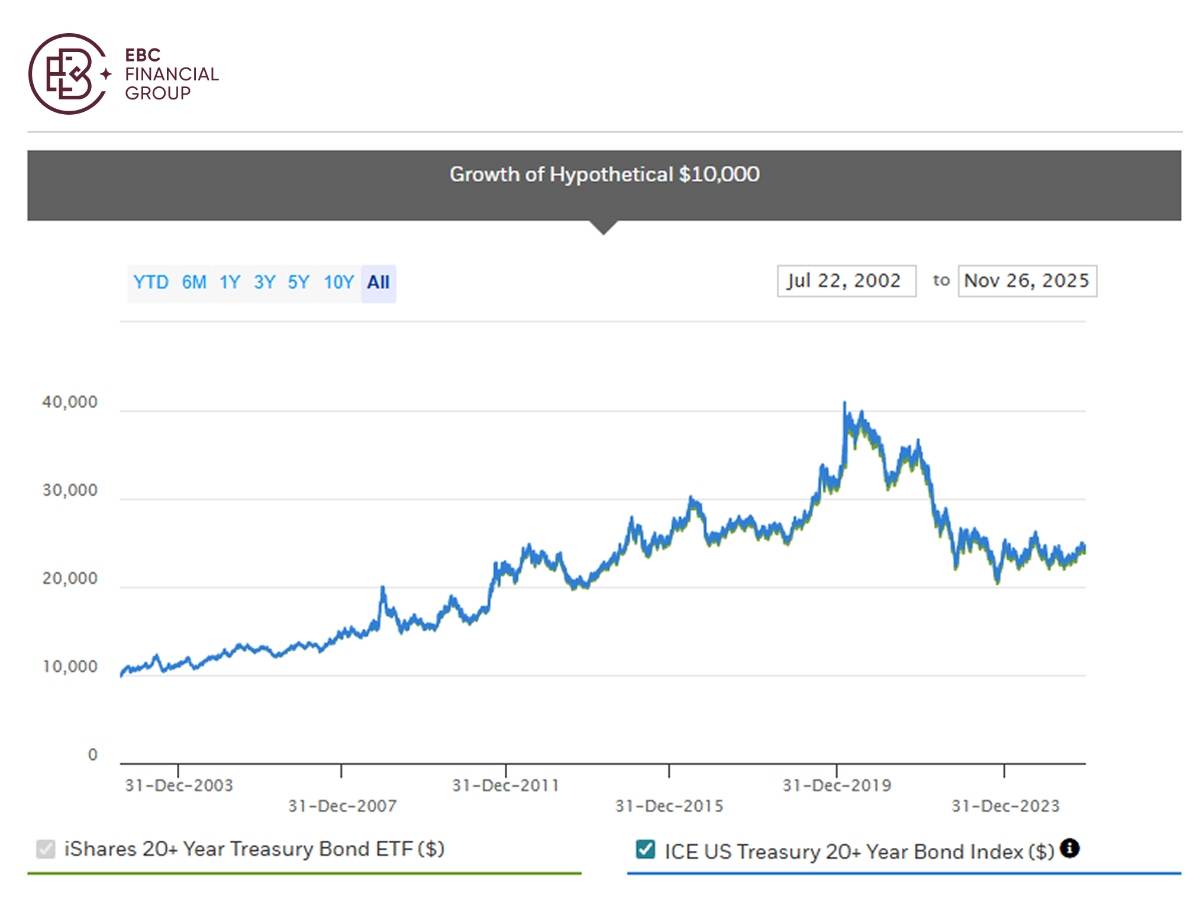Select the All time range
Viewport: 1200px width, 917px height.
click(377, 283)
